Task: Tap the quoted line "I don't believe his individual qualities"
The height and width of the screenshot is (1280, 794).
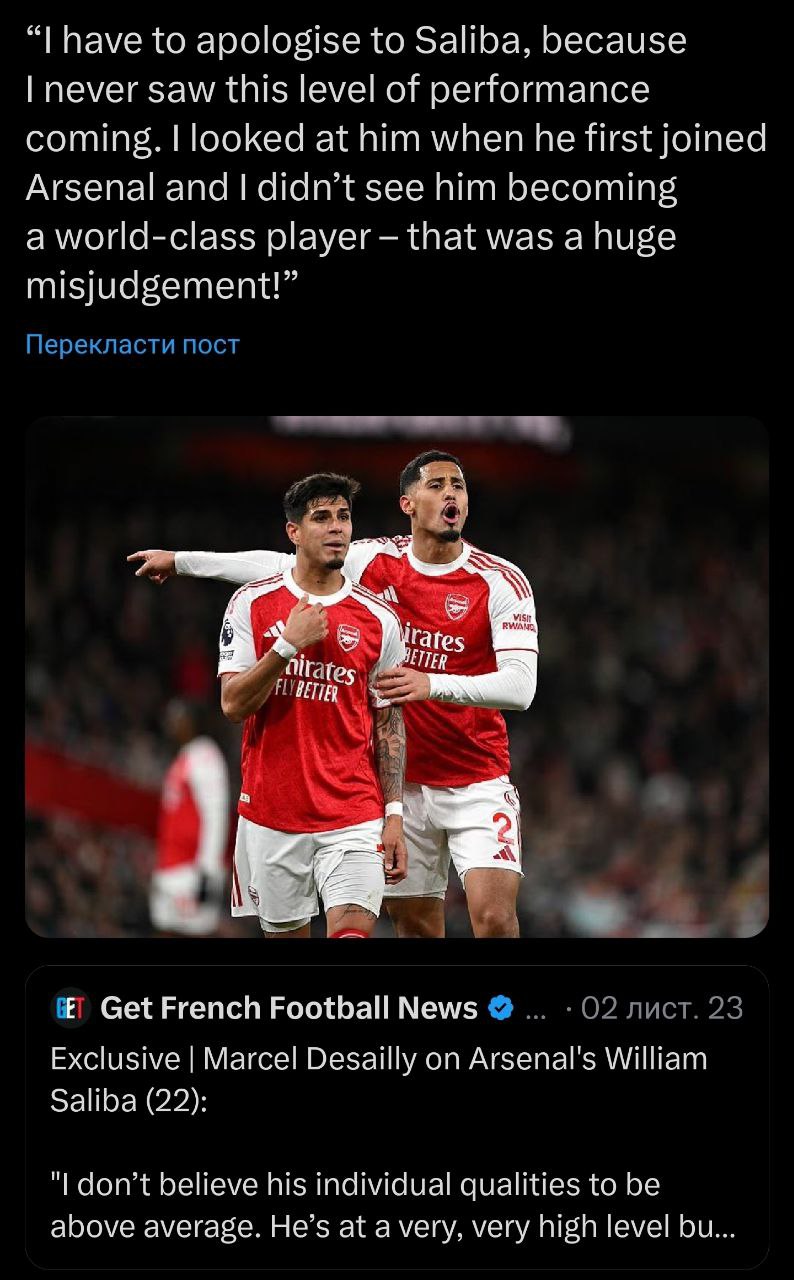Action: point(355,1185)
